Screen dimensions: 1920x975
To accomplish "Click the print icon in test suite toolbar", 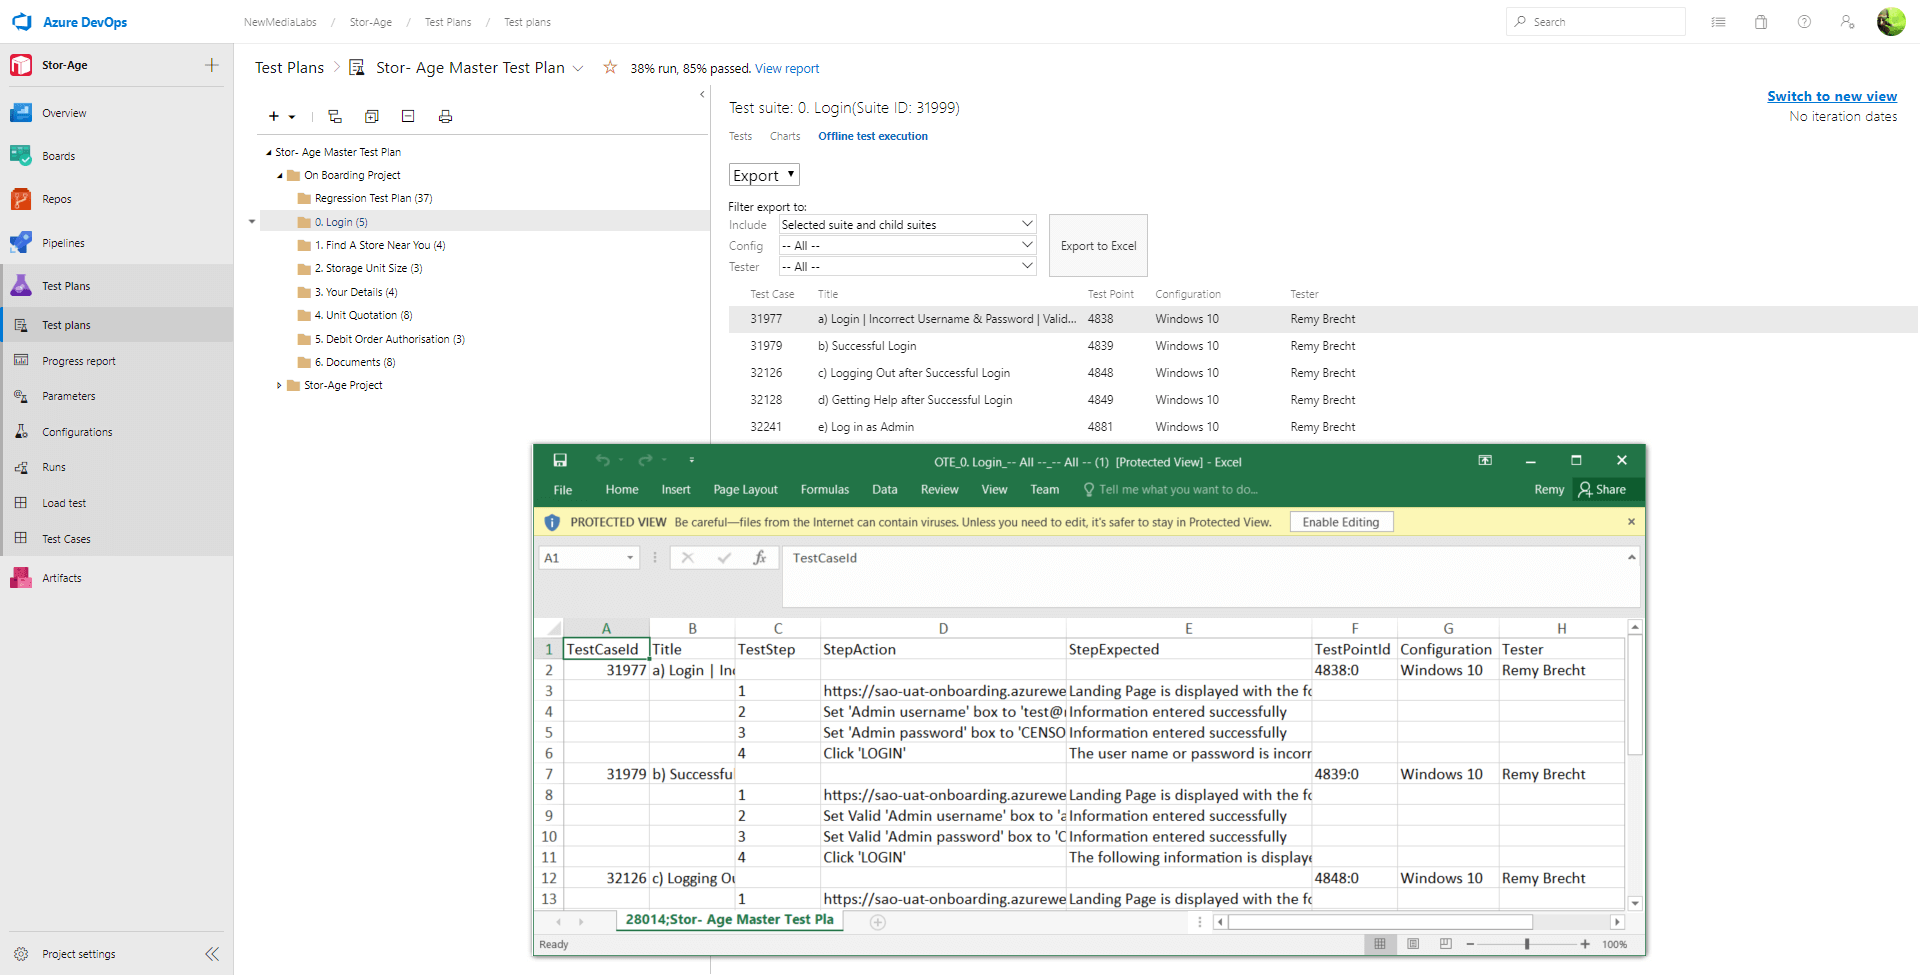I will 445,117.
